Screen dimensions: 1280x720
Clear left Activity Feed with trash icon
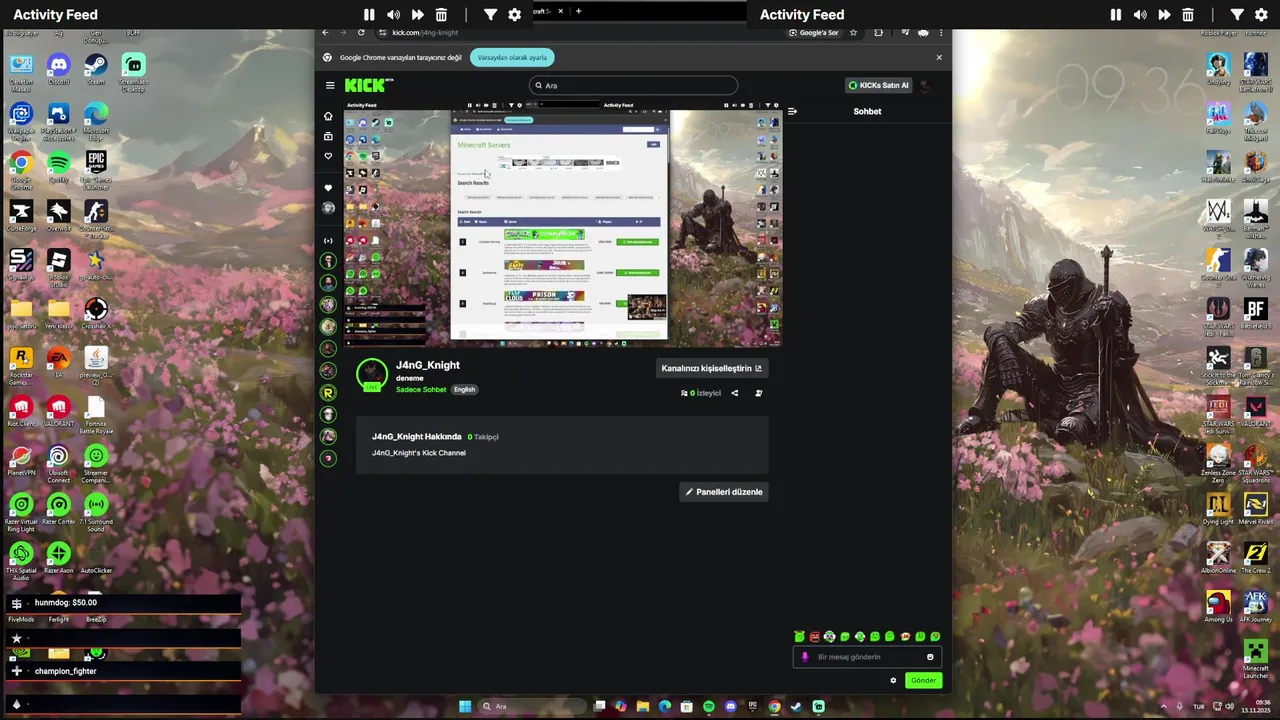pos(441,15)
